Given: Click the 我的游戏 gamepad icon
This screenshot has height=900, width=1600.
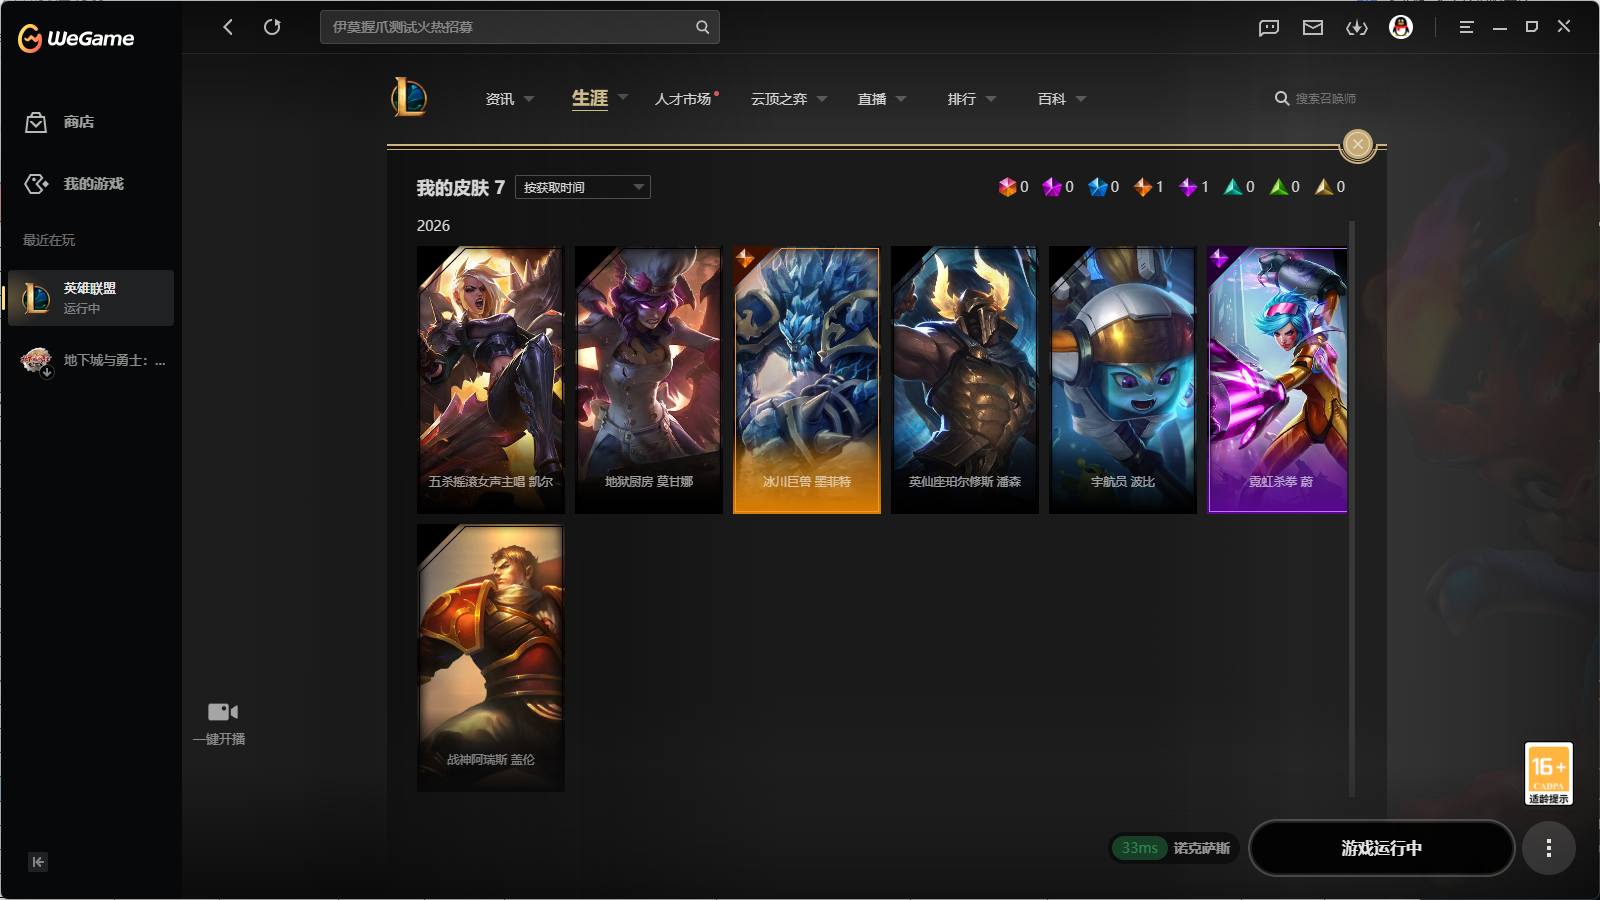Looking at the screenshot, I should (x=36, y=184).
